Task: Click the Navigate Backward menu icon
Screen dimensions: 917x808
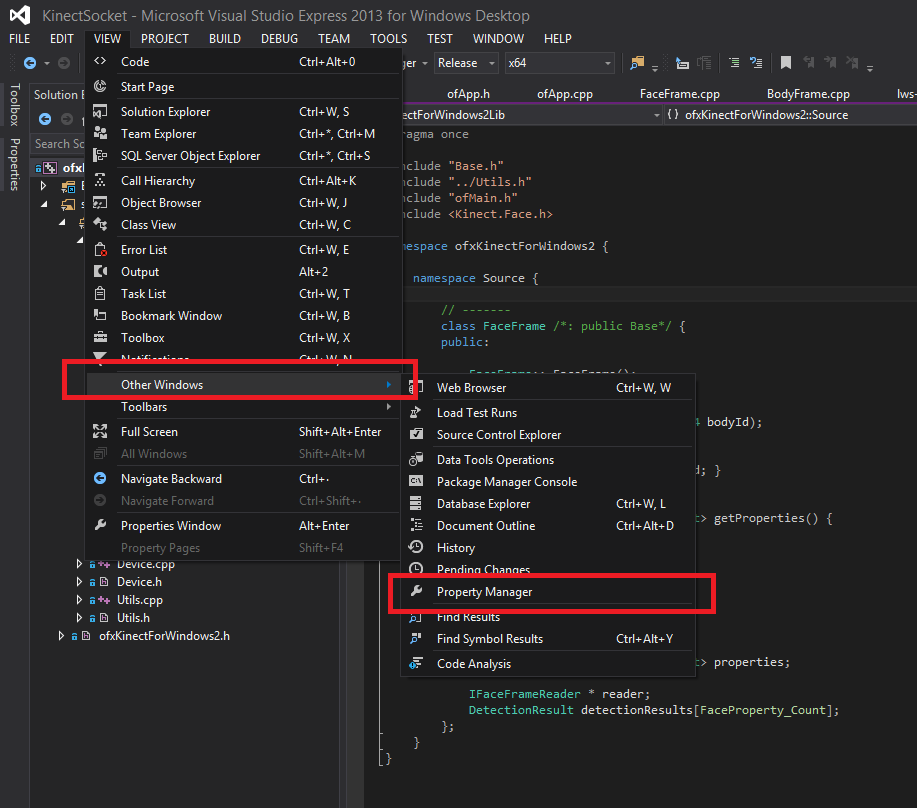Action: point(100,478)
